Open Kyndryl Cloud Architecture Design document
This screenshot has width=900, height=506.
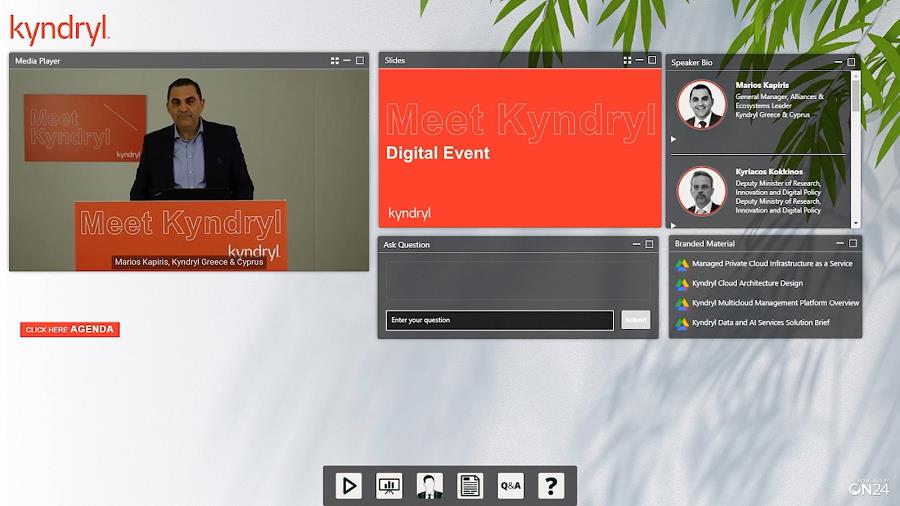(747, 284)
